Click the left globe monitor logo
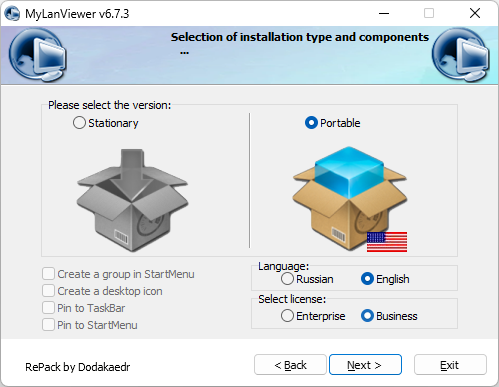This screenshot has width=499, height=387. [x=38, y=55]
